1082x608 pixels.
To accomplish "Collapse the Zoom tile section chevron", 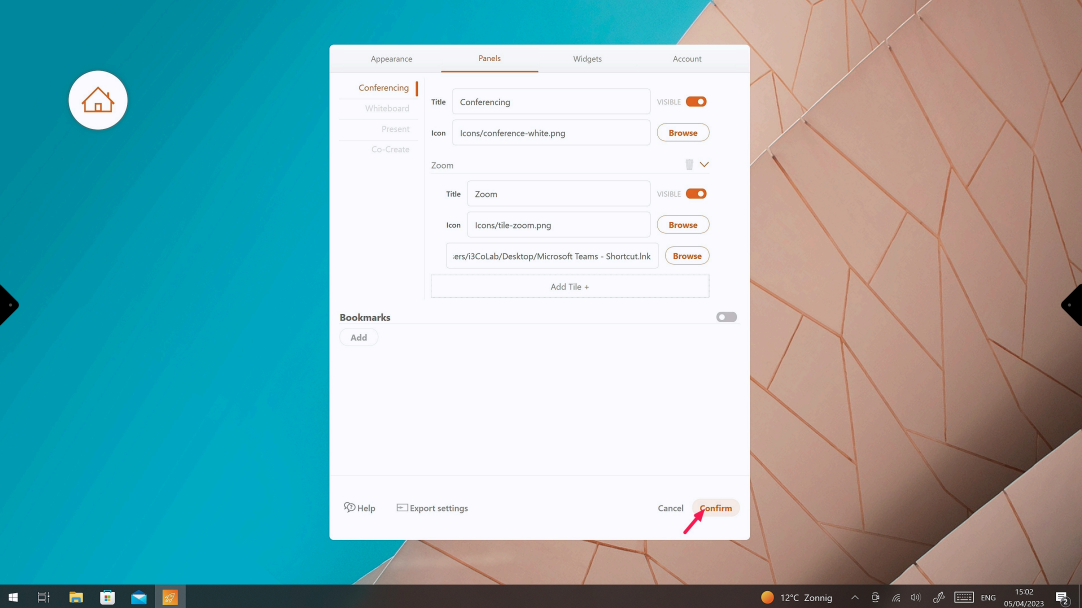I will click(x=704, y=165).
